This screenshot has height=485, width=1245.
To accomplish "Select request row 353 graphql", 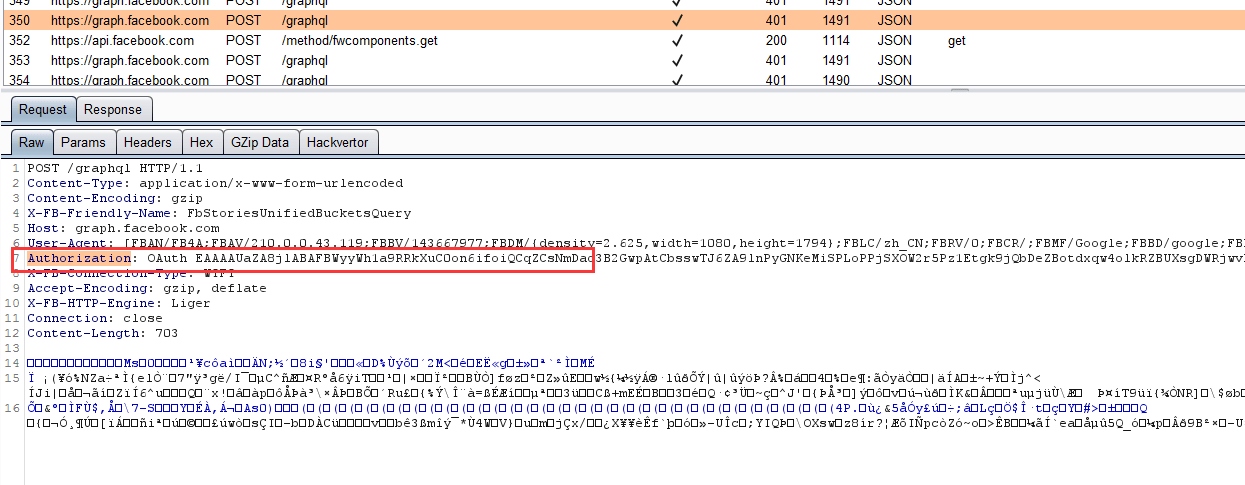I will (x=622, y=61).
